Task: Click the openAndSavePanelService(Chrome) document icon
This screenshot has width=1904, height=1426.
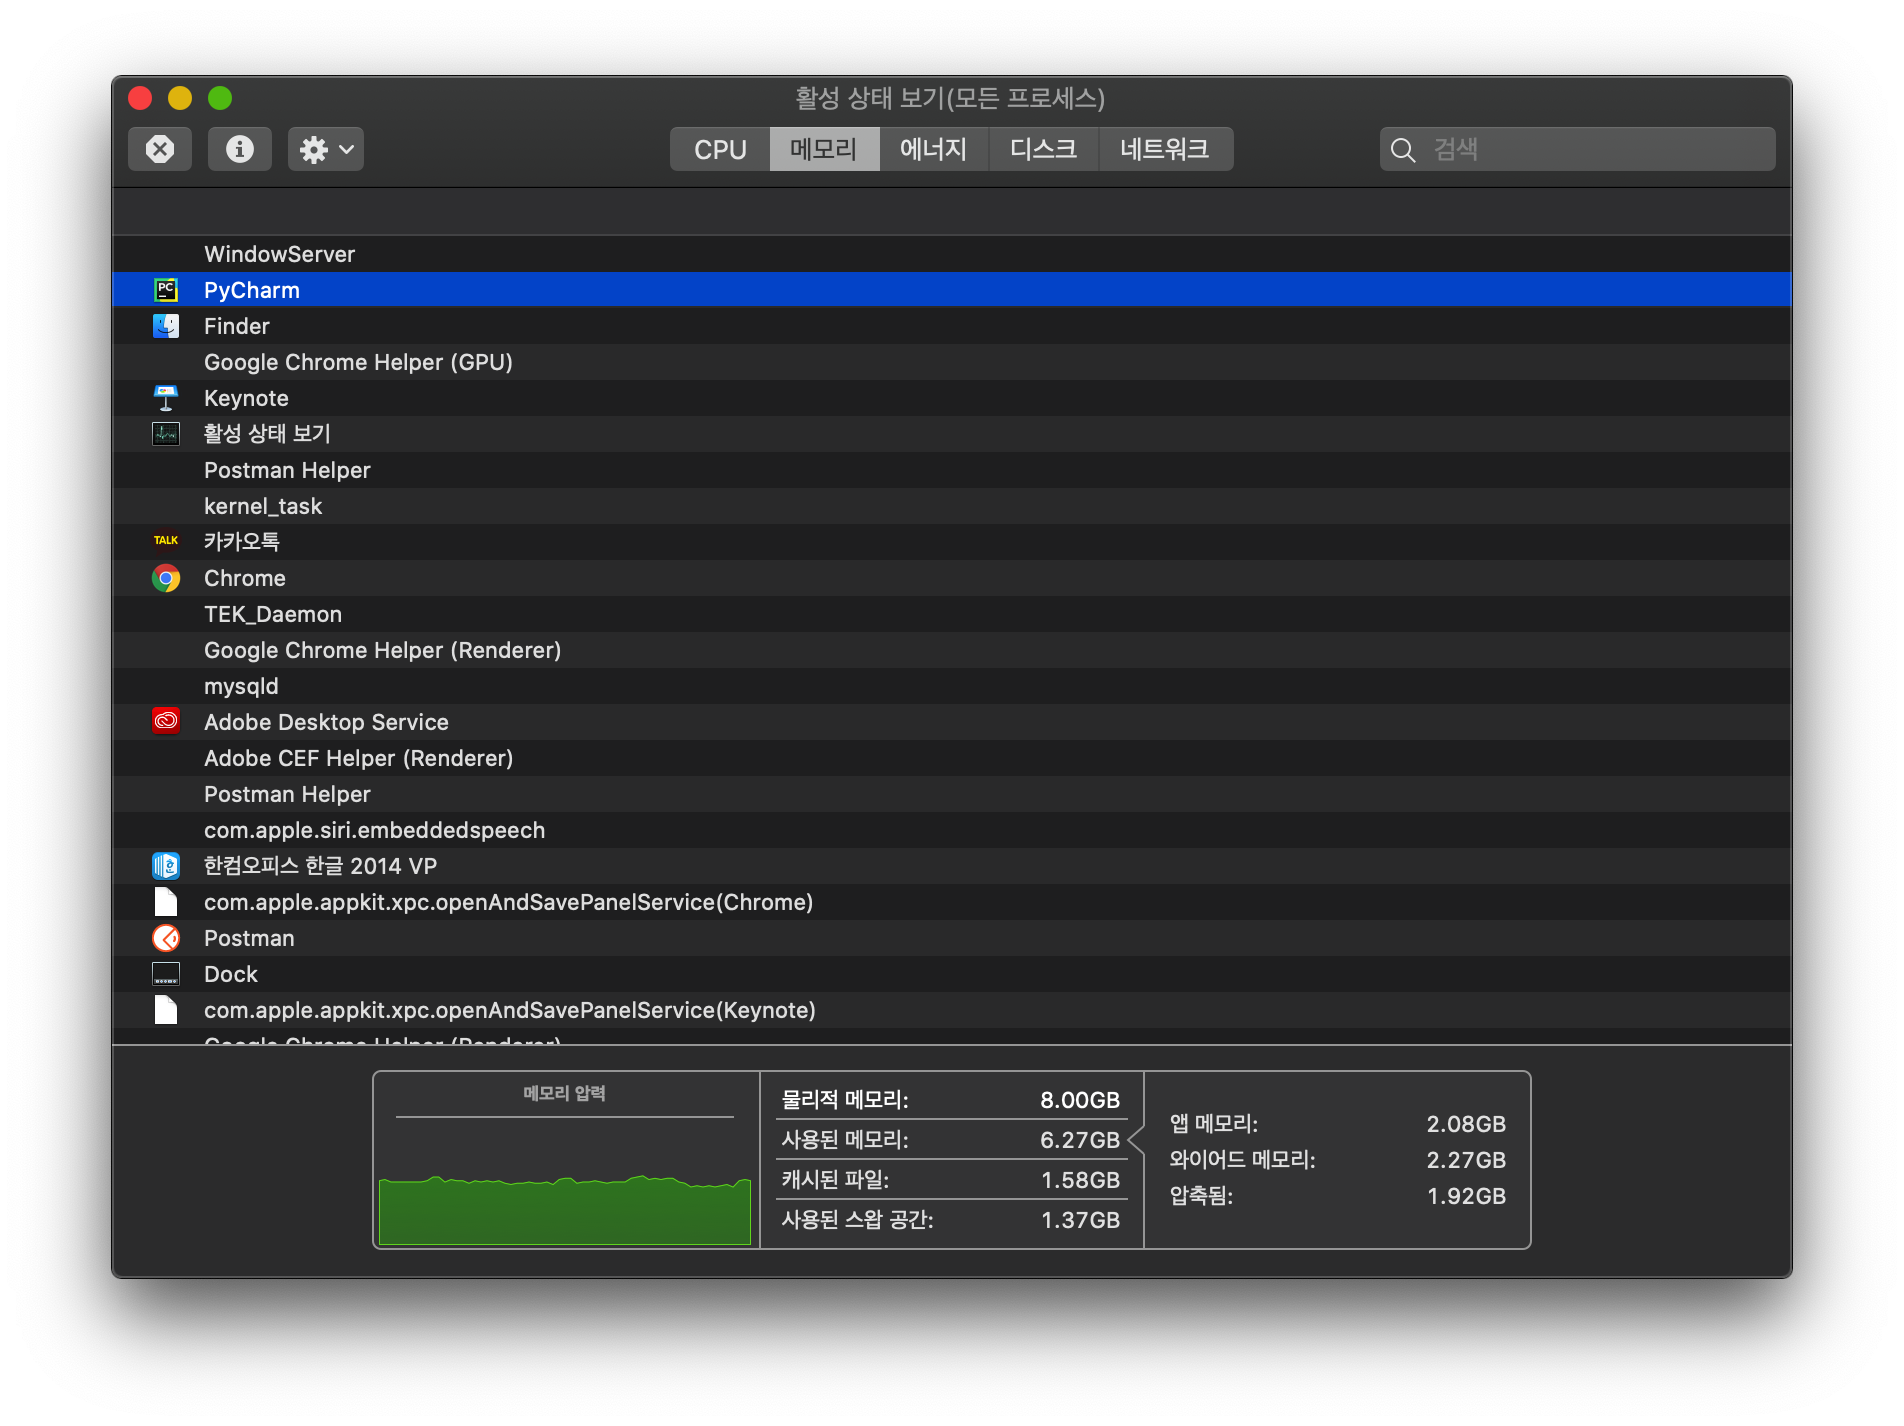Action: pyautogui.click(x=166, y=901)
